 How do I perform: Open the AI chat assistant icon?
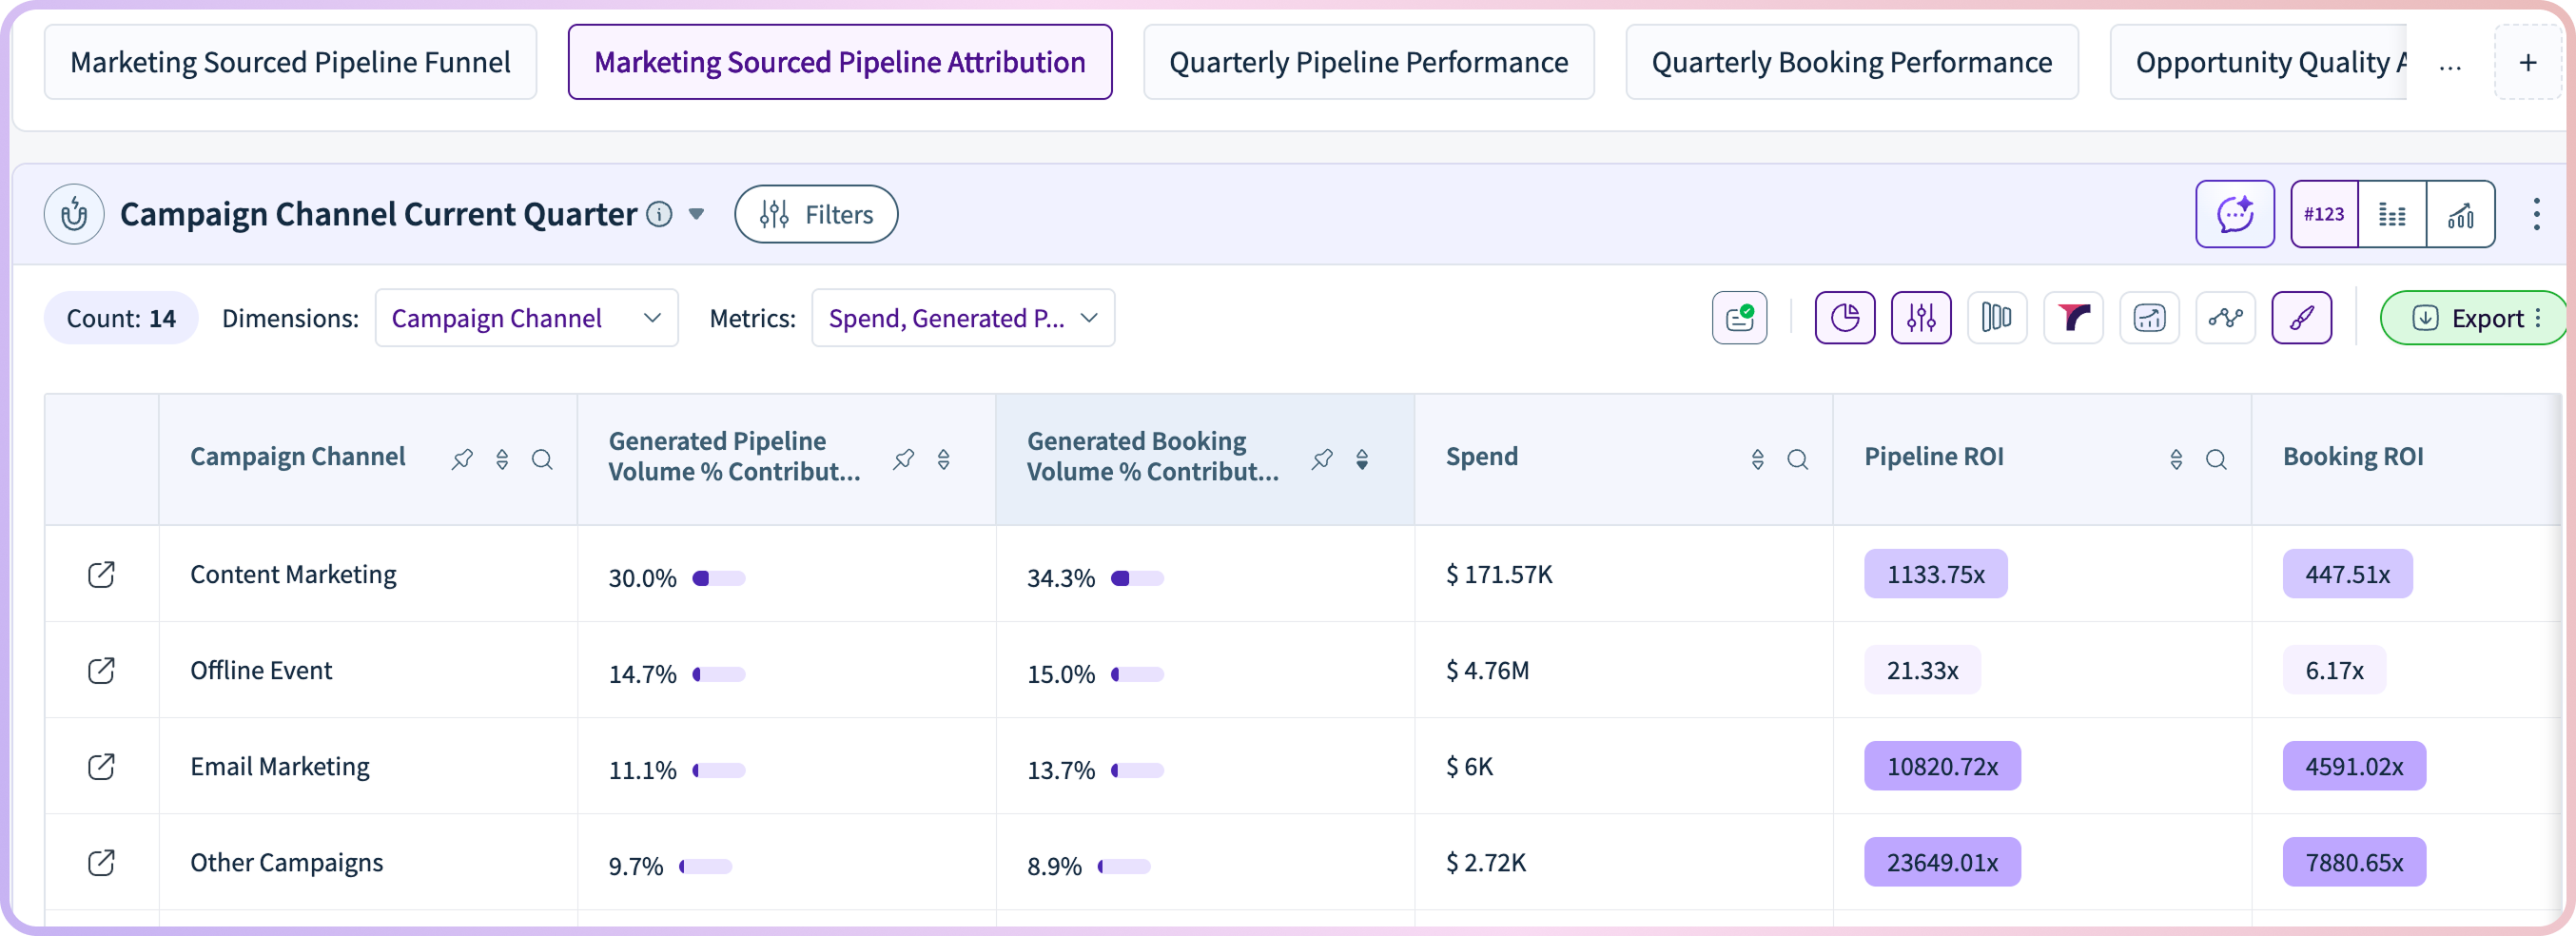(x=2234, y=214)
